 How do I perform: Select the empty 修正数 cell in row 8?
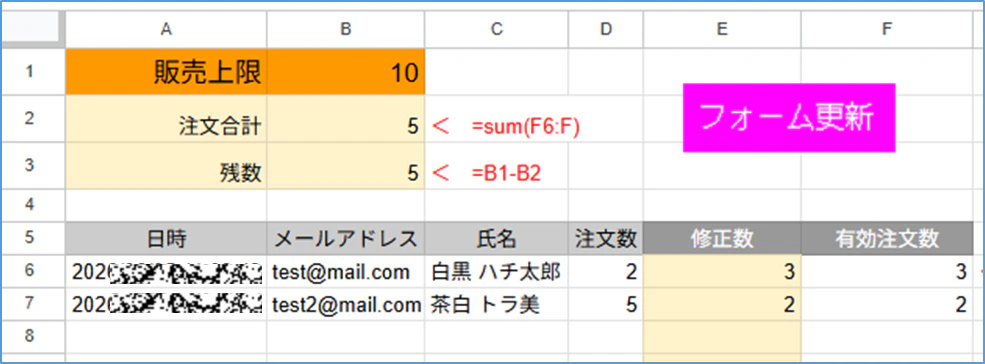coord(722,336)
